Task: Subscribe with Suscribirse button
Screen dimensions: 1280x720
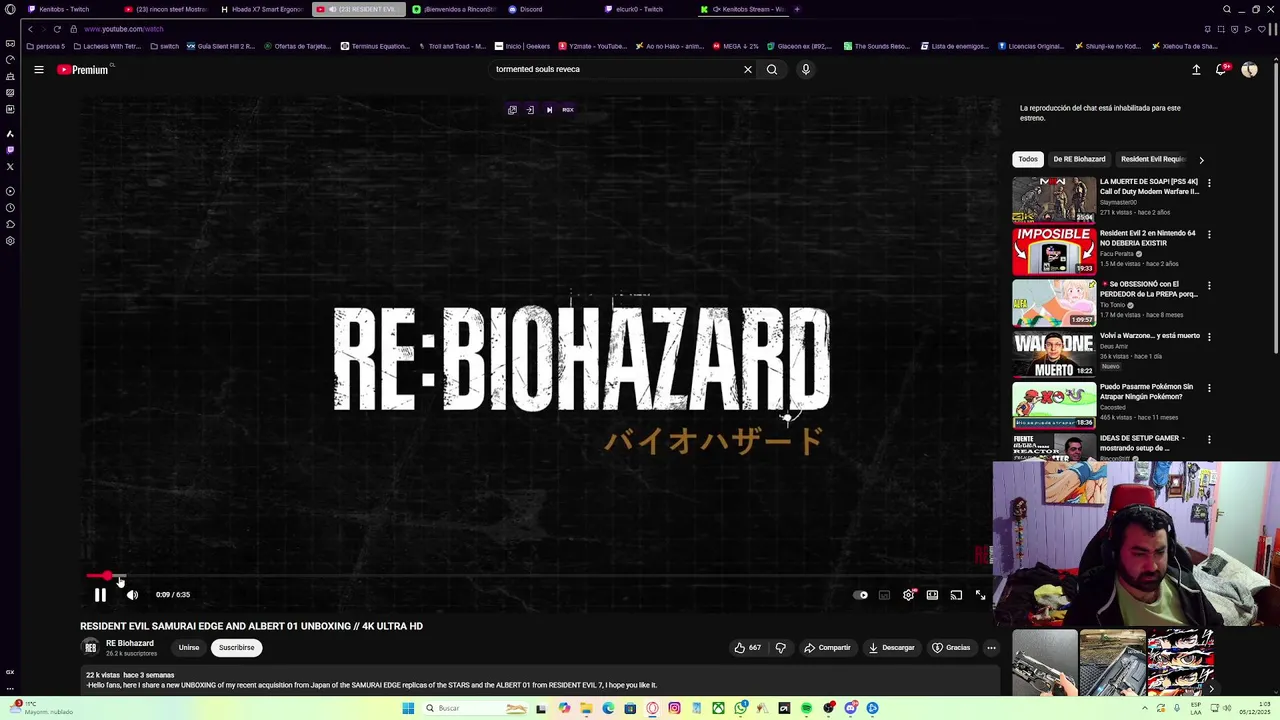Action: (x=237, y=647)
